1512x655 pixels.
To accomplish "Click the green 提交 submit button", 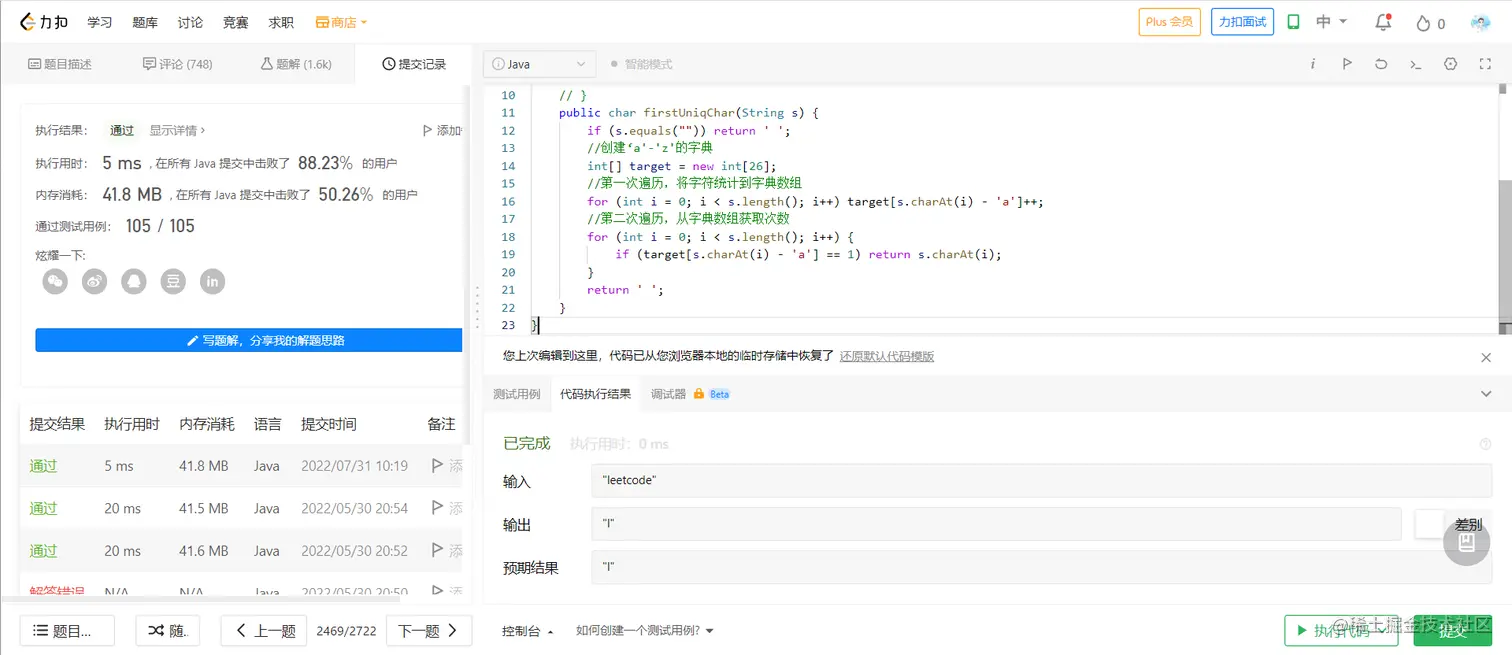I will click(1452, 631).
